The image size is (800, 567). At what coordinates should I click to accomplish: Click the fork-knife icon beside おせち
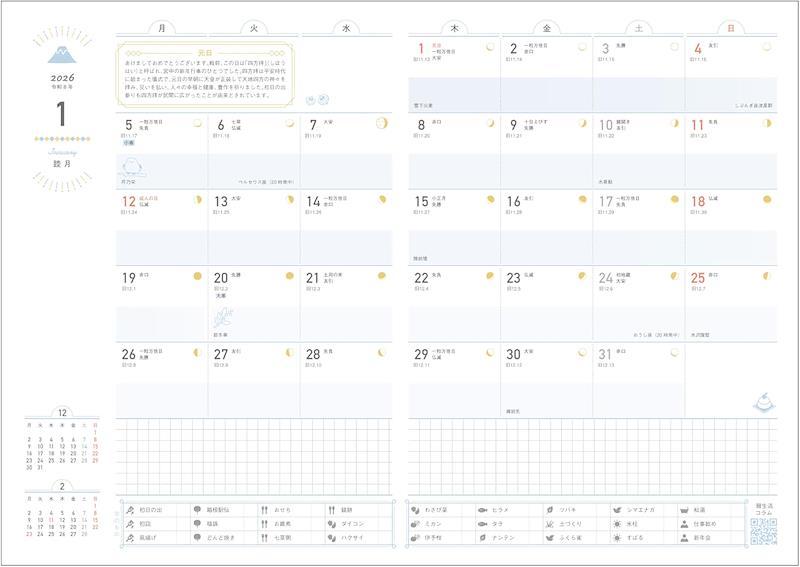tap(264, 510)
